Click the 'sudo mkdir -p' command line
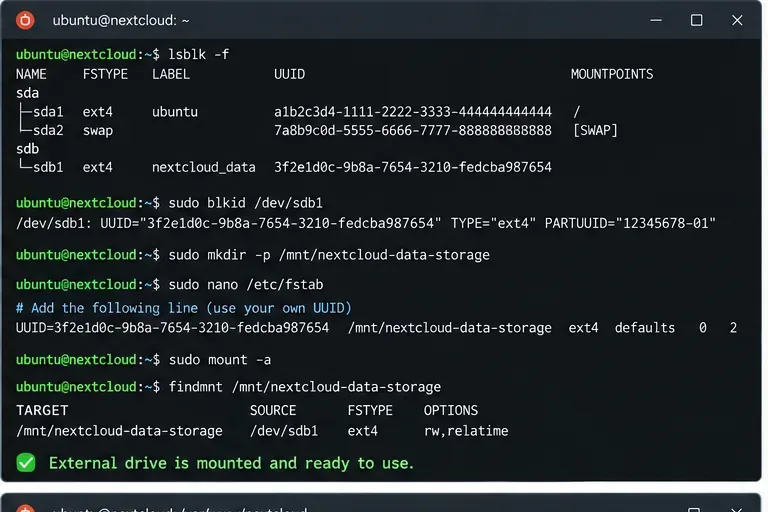The width and height of the screenshot is (768, 512). coord(329,255)
